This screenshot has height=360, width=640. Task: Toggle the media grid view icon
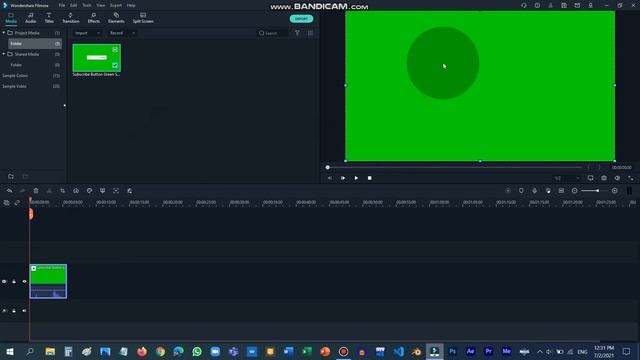click(x=311, y=33)
